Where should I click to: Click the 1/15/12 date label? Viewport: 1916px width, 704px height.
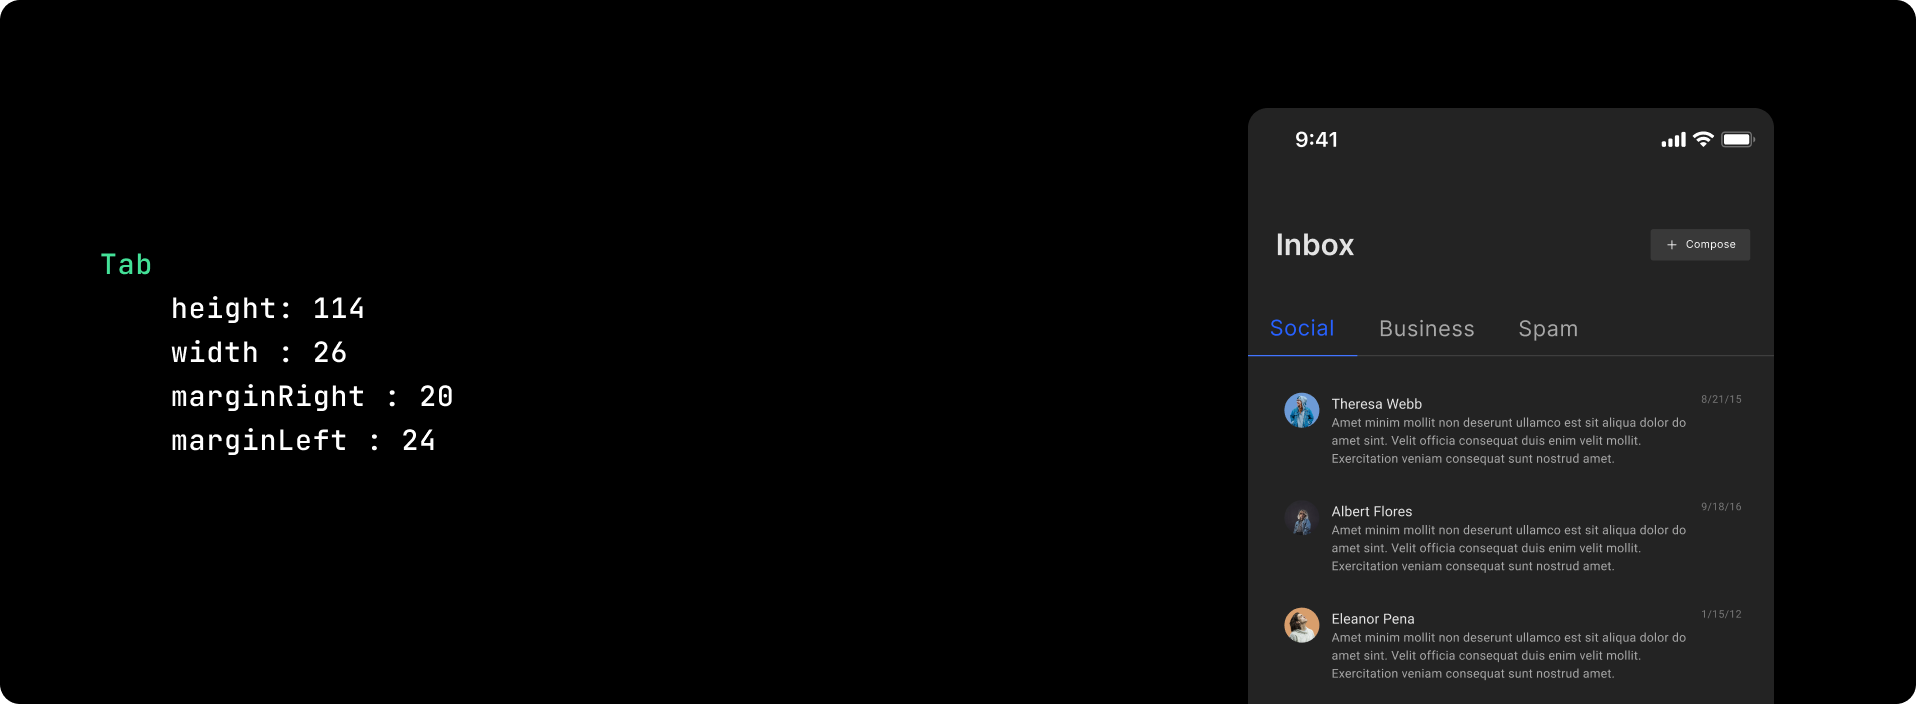1721,614
